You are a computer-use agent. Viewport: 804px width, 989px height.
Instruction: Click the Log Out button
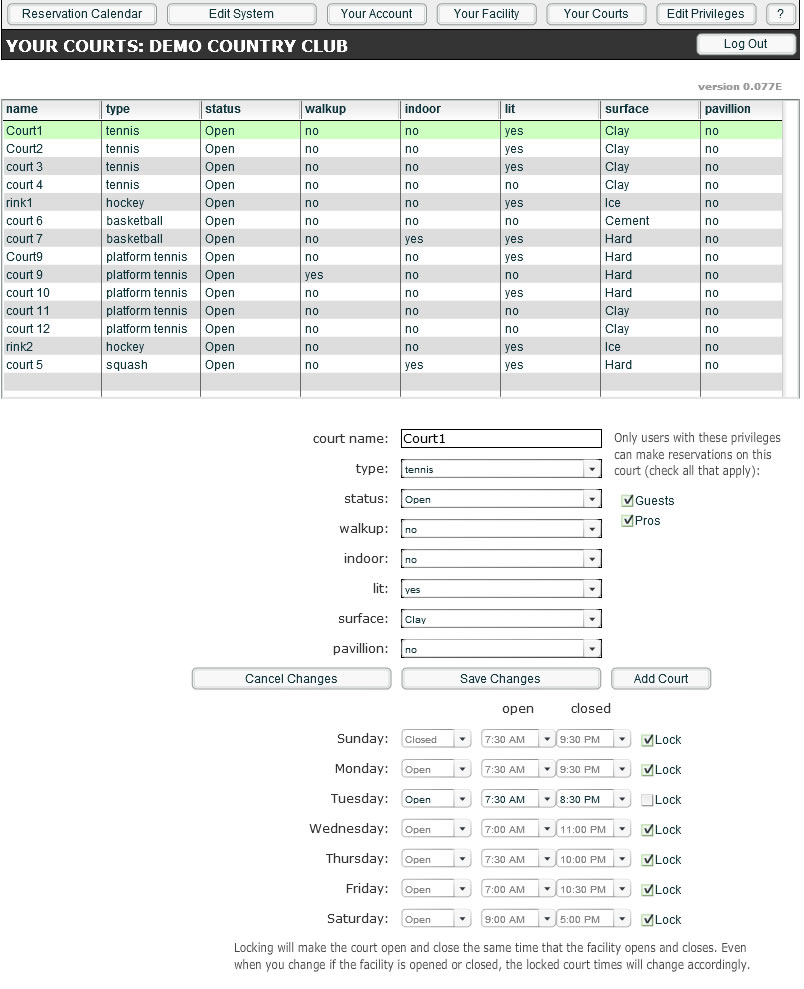(745, 44)
